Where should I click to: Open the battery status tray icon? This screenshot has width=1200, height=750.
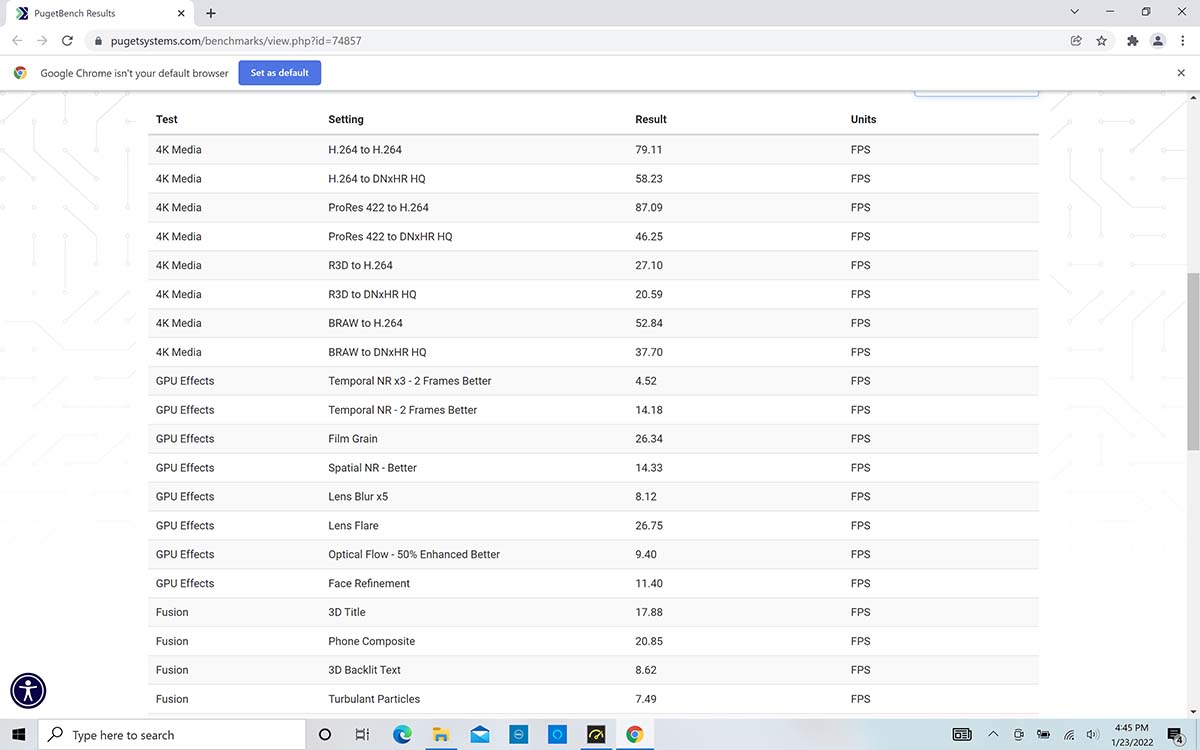pyautogui.click(x=1044, y=735)
